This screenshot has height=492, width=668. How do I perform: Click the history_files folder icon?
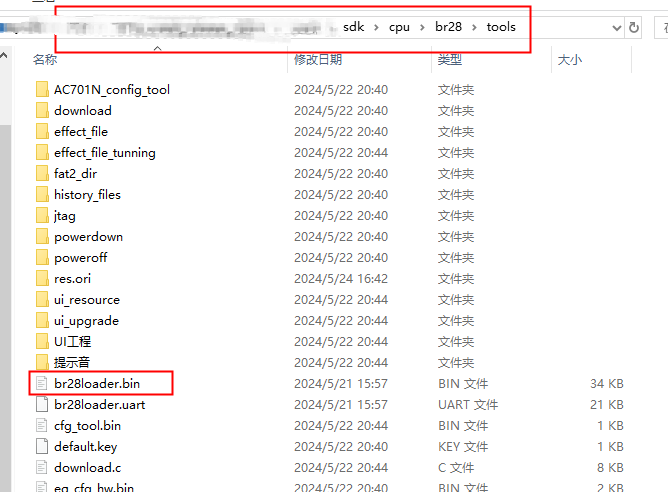(42, 195)
